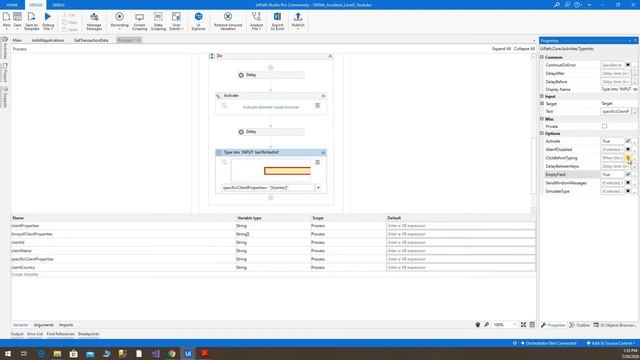Open File Explorer from taskbar
640x360 pixels.
(x=57, y=353)
